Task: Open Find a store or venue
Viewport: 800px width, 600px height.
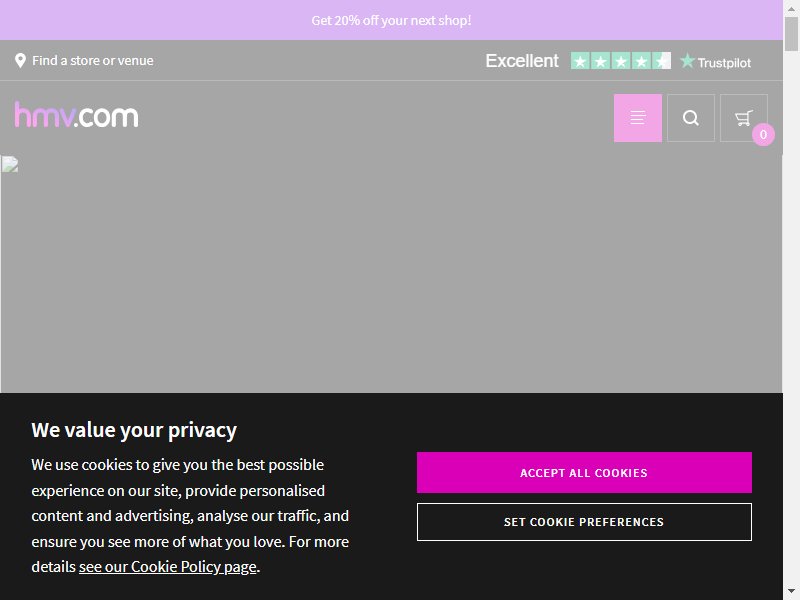Action: [x=93, y=61]
